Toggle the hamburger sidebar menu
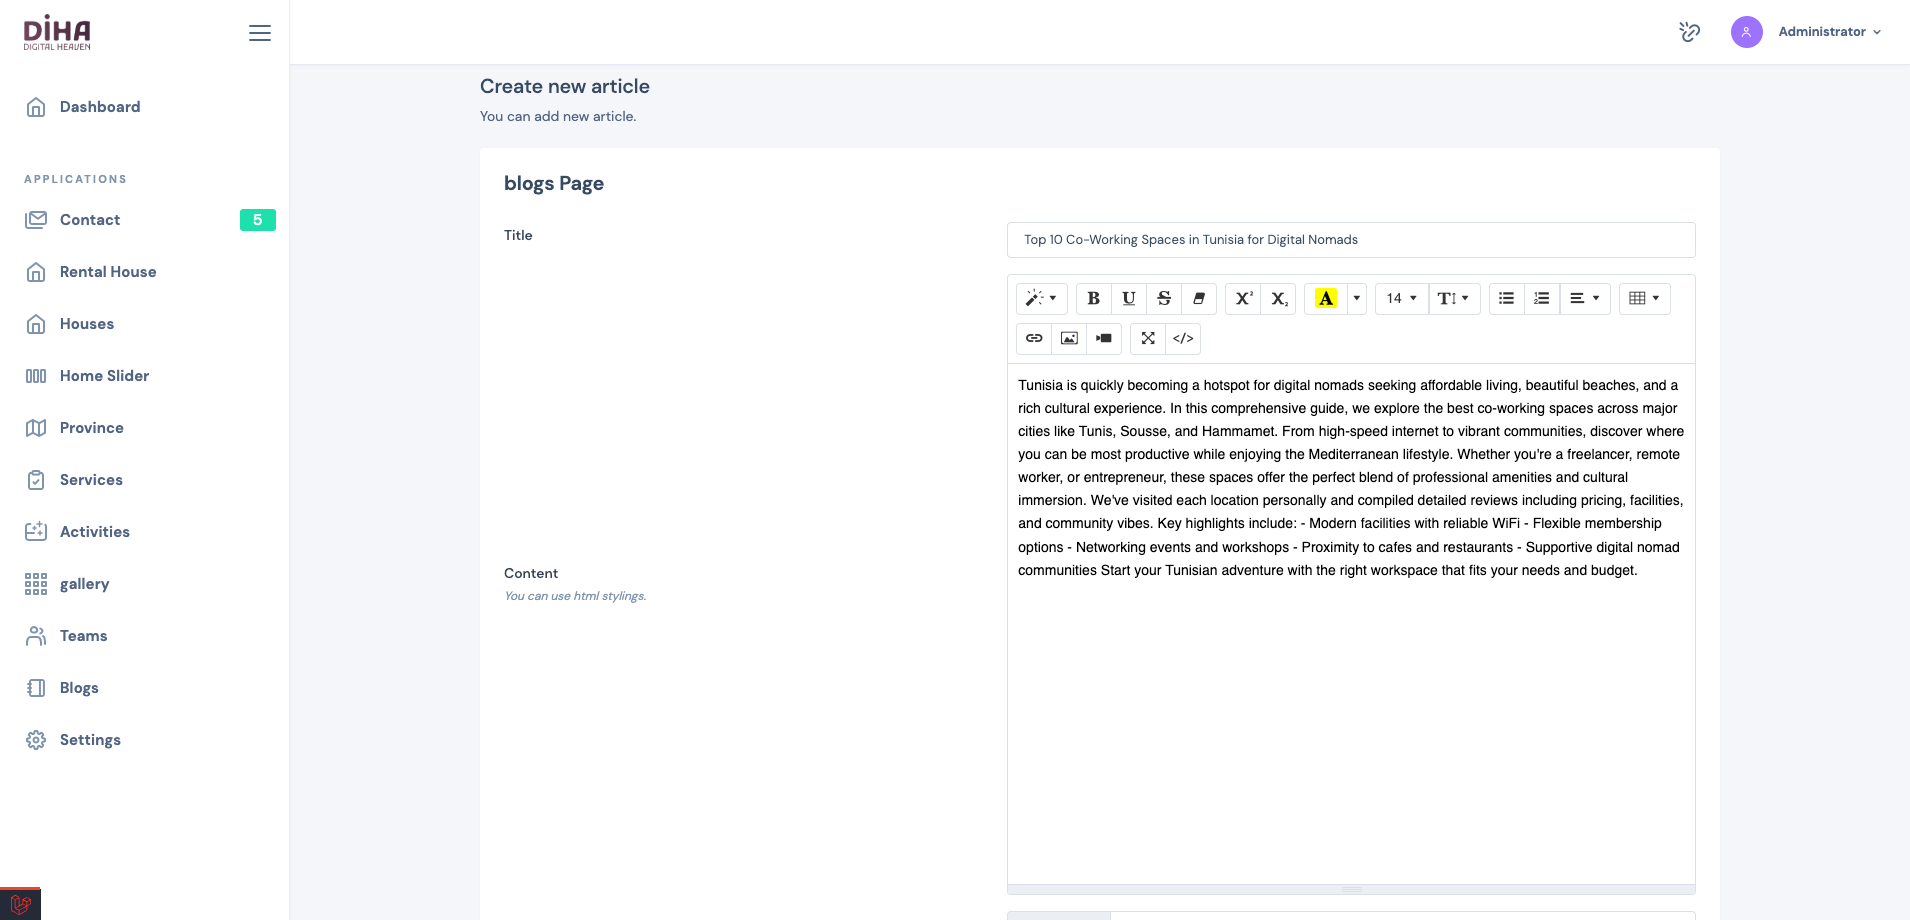The width and height of the screenshot is (1910, 920). (x=260, y=33)
